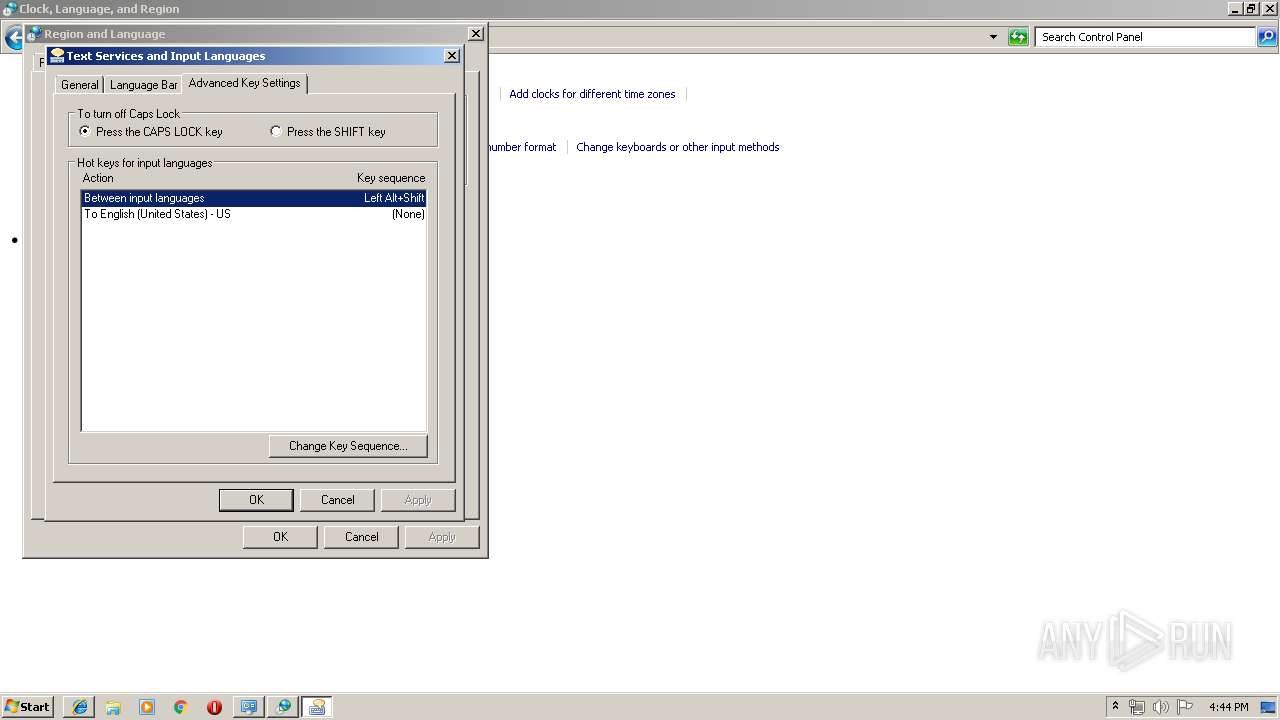Open Change keyboards or other input methods
This screenshot has height=720, width=1280.
[x=677, y=147]
